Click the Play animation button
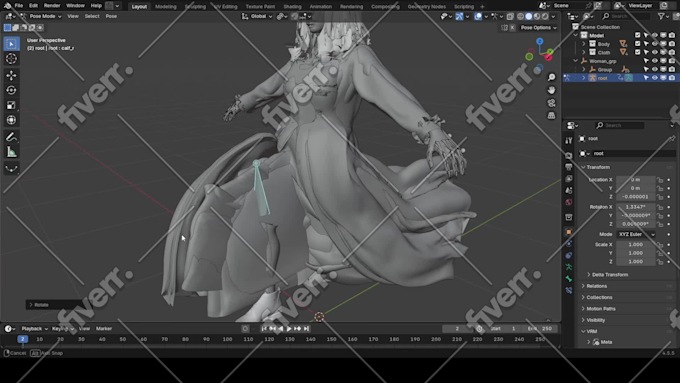Viewport: 680px width, 383px height. [289, 329]
